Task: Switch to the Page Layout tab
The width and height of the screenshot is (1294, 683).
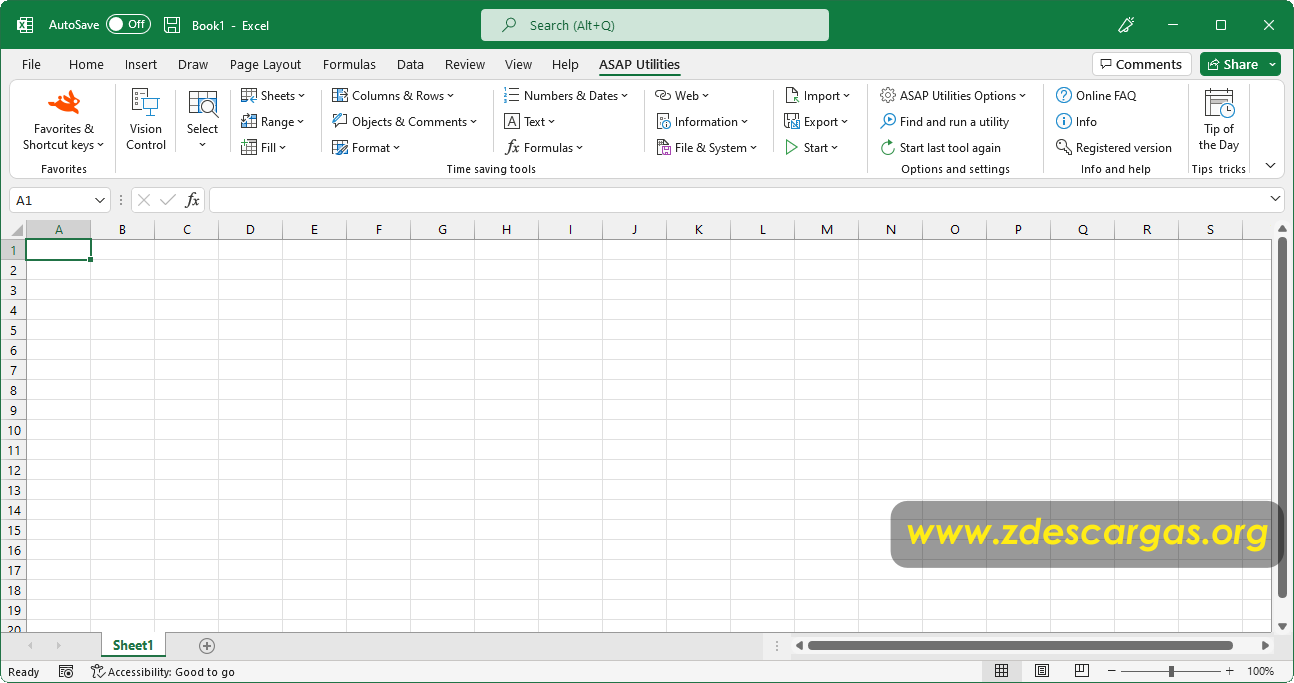Action: 265,65
